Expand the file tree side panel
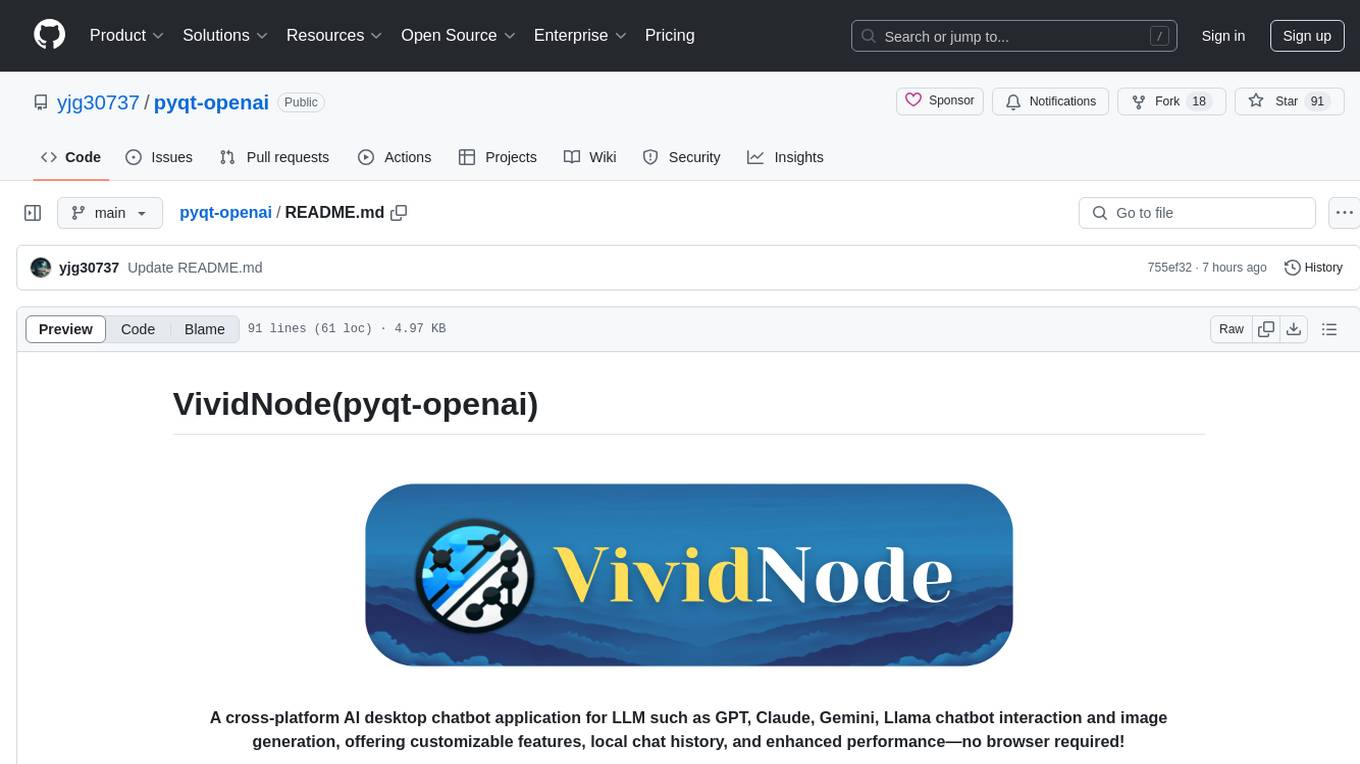The width and height of the screenshot is (1360, 764). (33, 213)
